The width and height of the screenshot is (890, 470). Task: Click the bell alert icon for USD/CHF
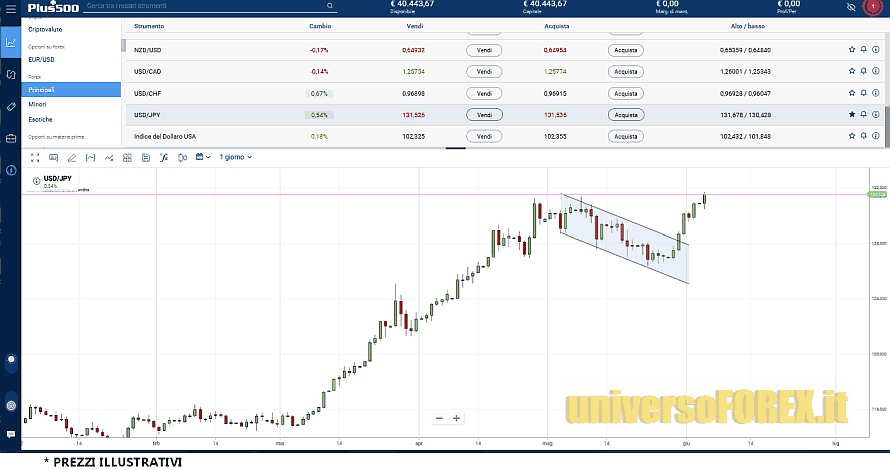tap(863, 93)
